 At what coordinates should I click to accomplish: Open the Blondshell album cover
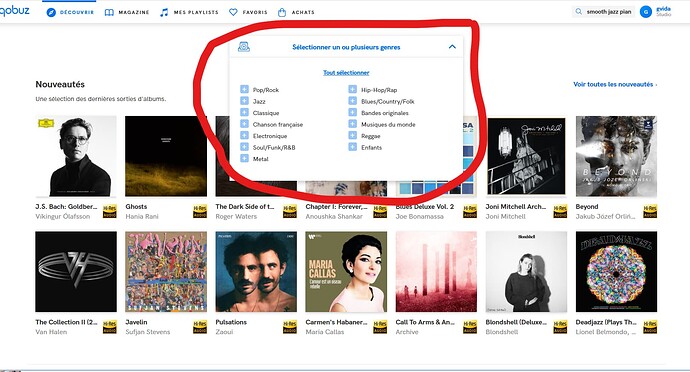(x=526, y=272)
